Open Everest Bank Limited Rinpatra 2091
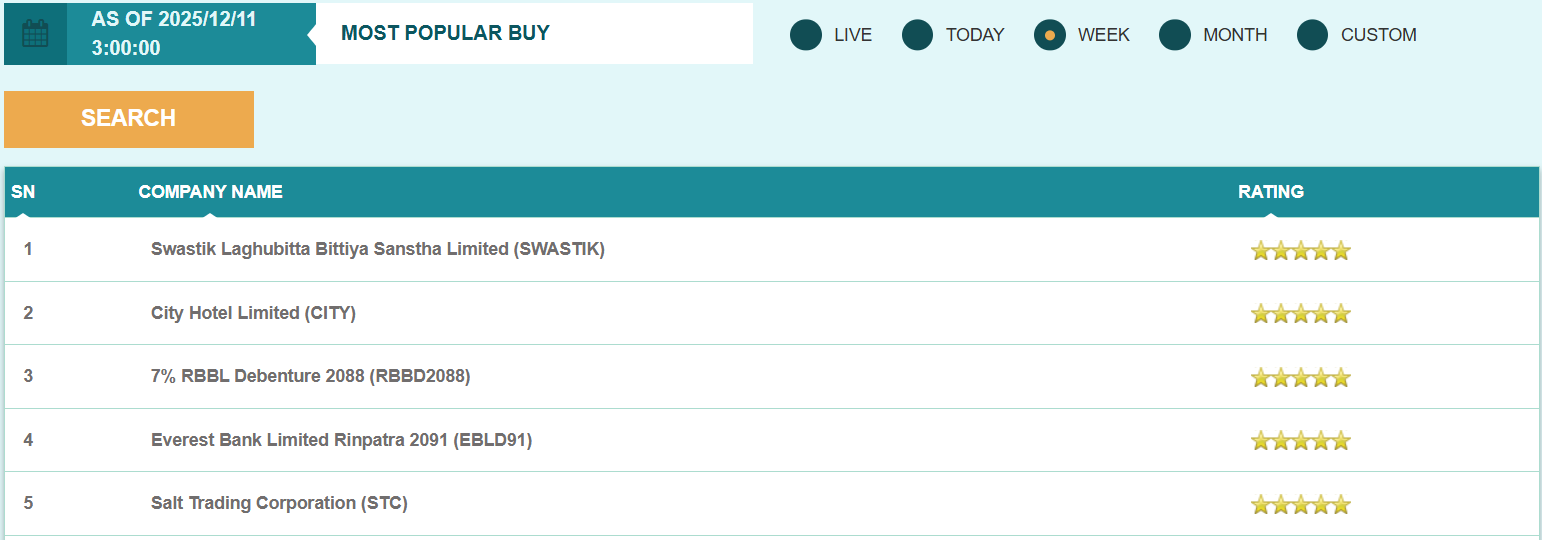1542x540 pixels. (341, 440)
